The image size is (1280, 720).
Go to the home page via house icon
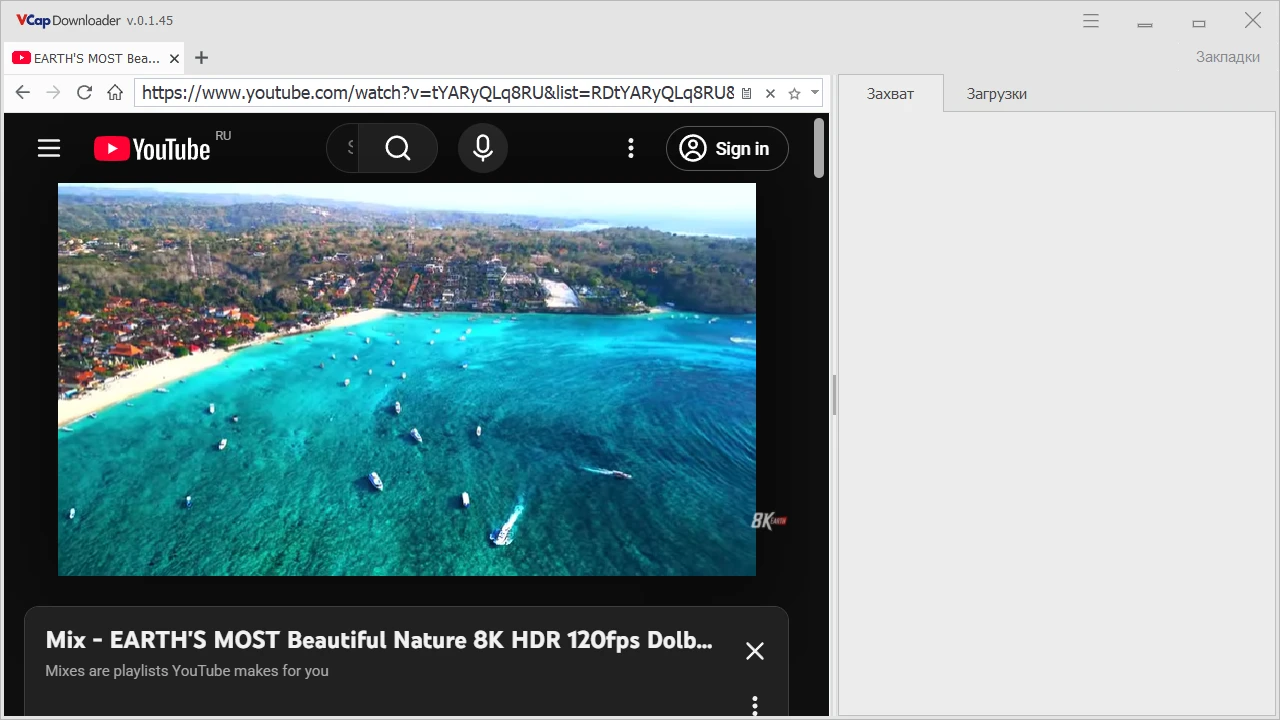click(x=115, y=93)
